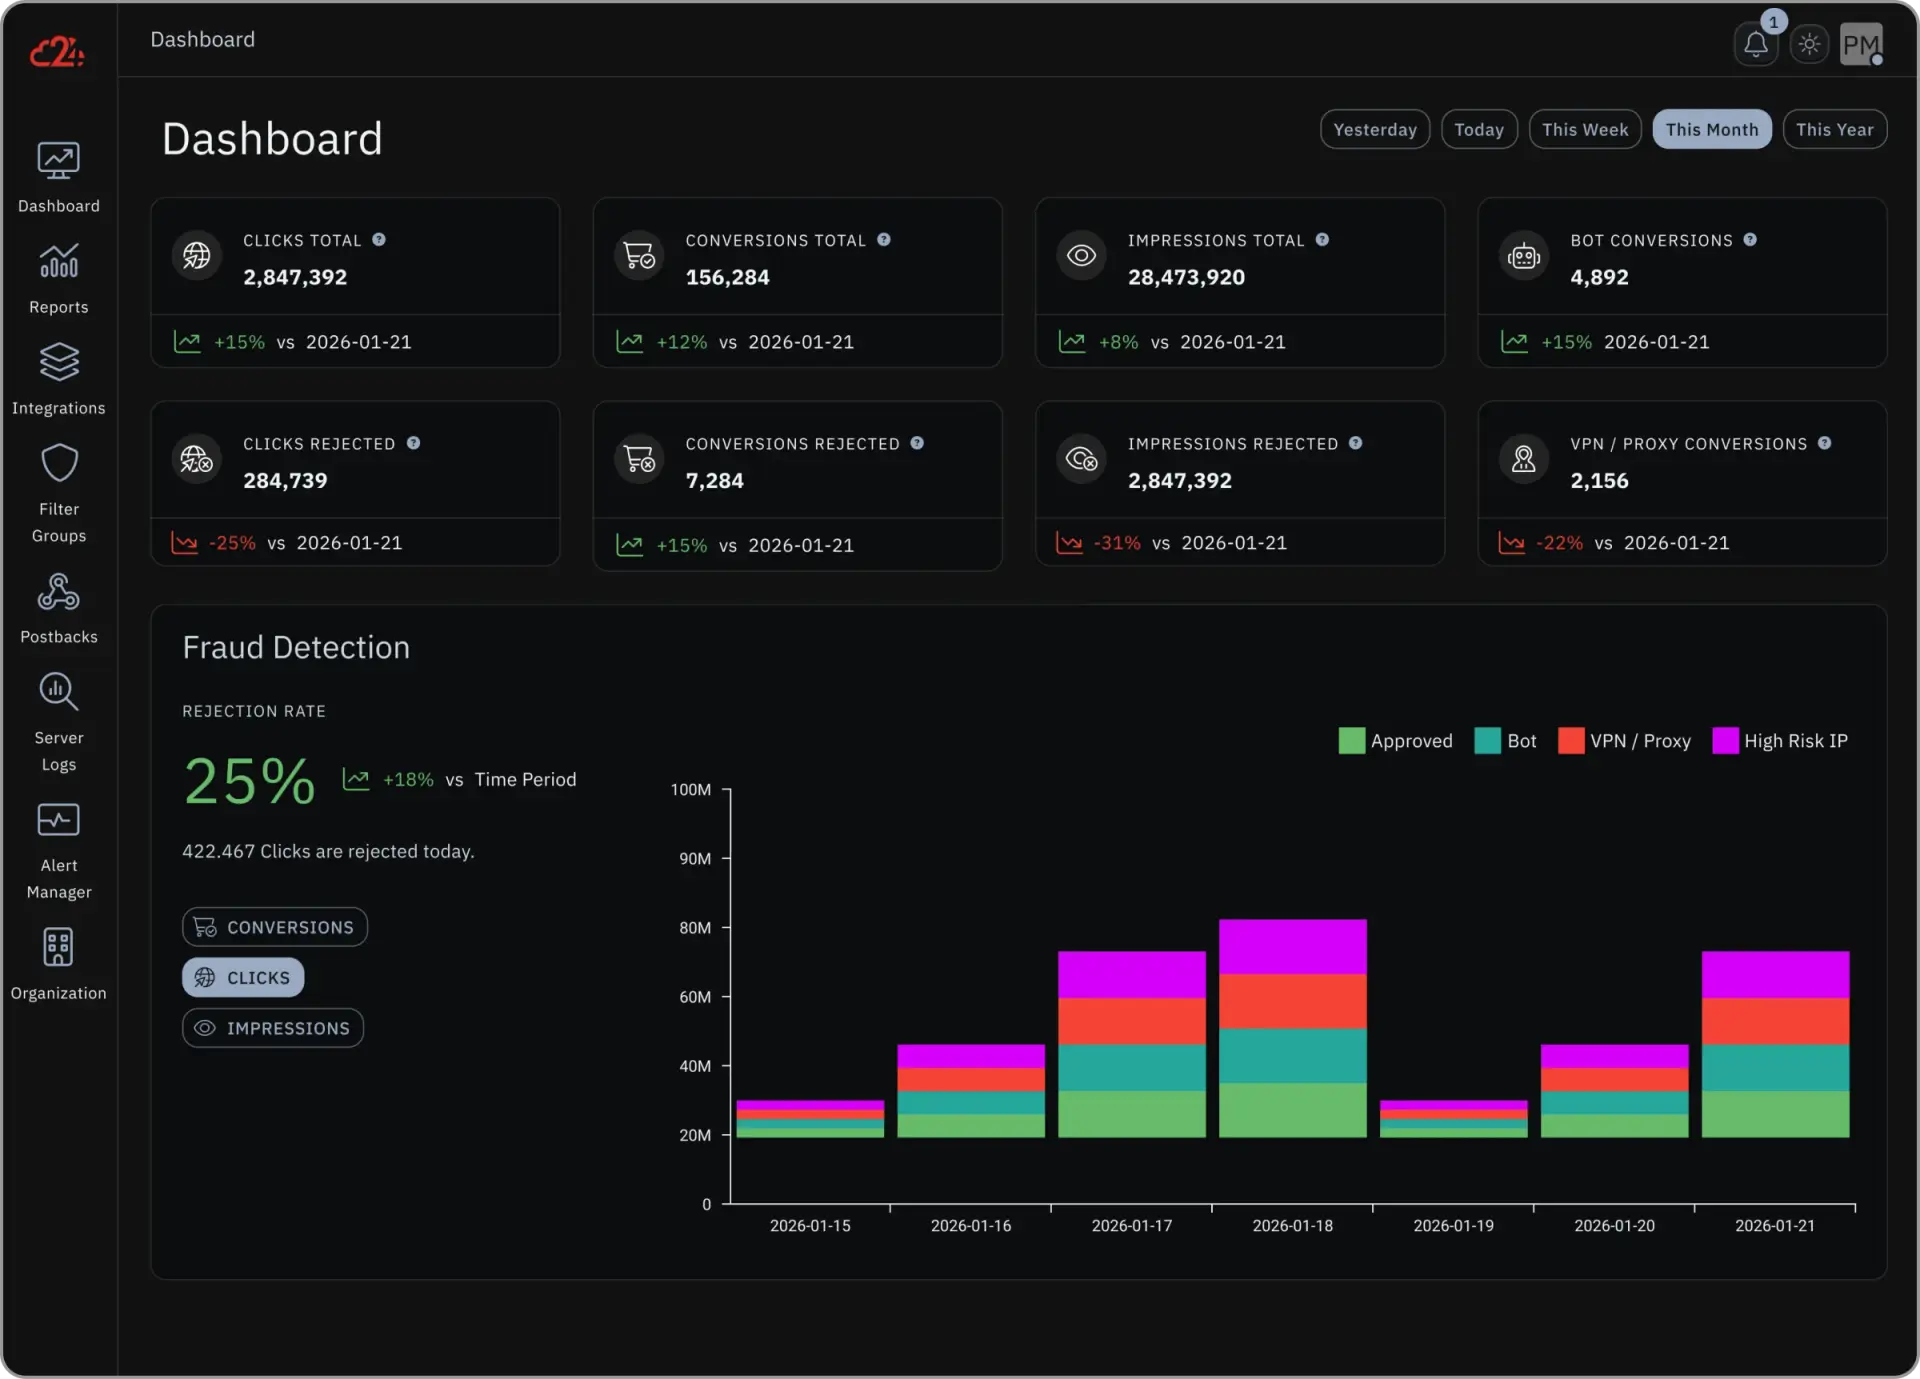
Task: Show Clicks Total info tooltip
Action: [379, 240]
